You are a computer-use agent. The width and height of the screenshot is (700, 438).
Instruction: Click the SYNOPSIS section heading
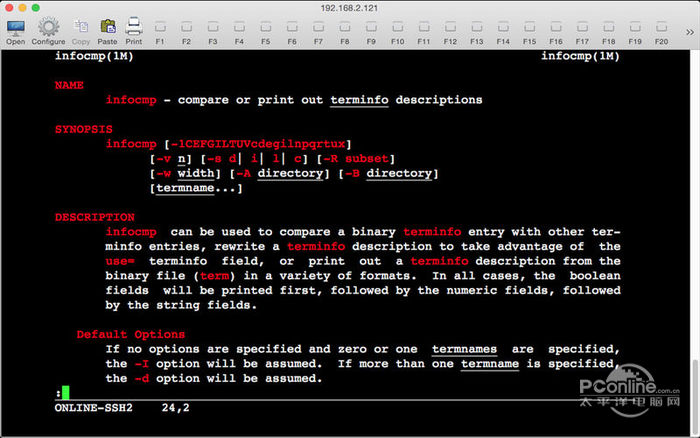83,129
